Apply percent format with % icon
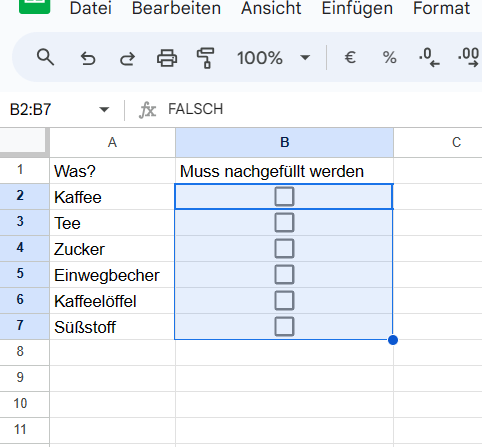Viewport: 482px width, 447px height. 389,57
